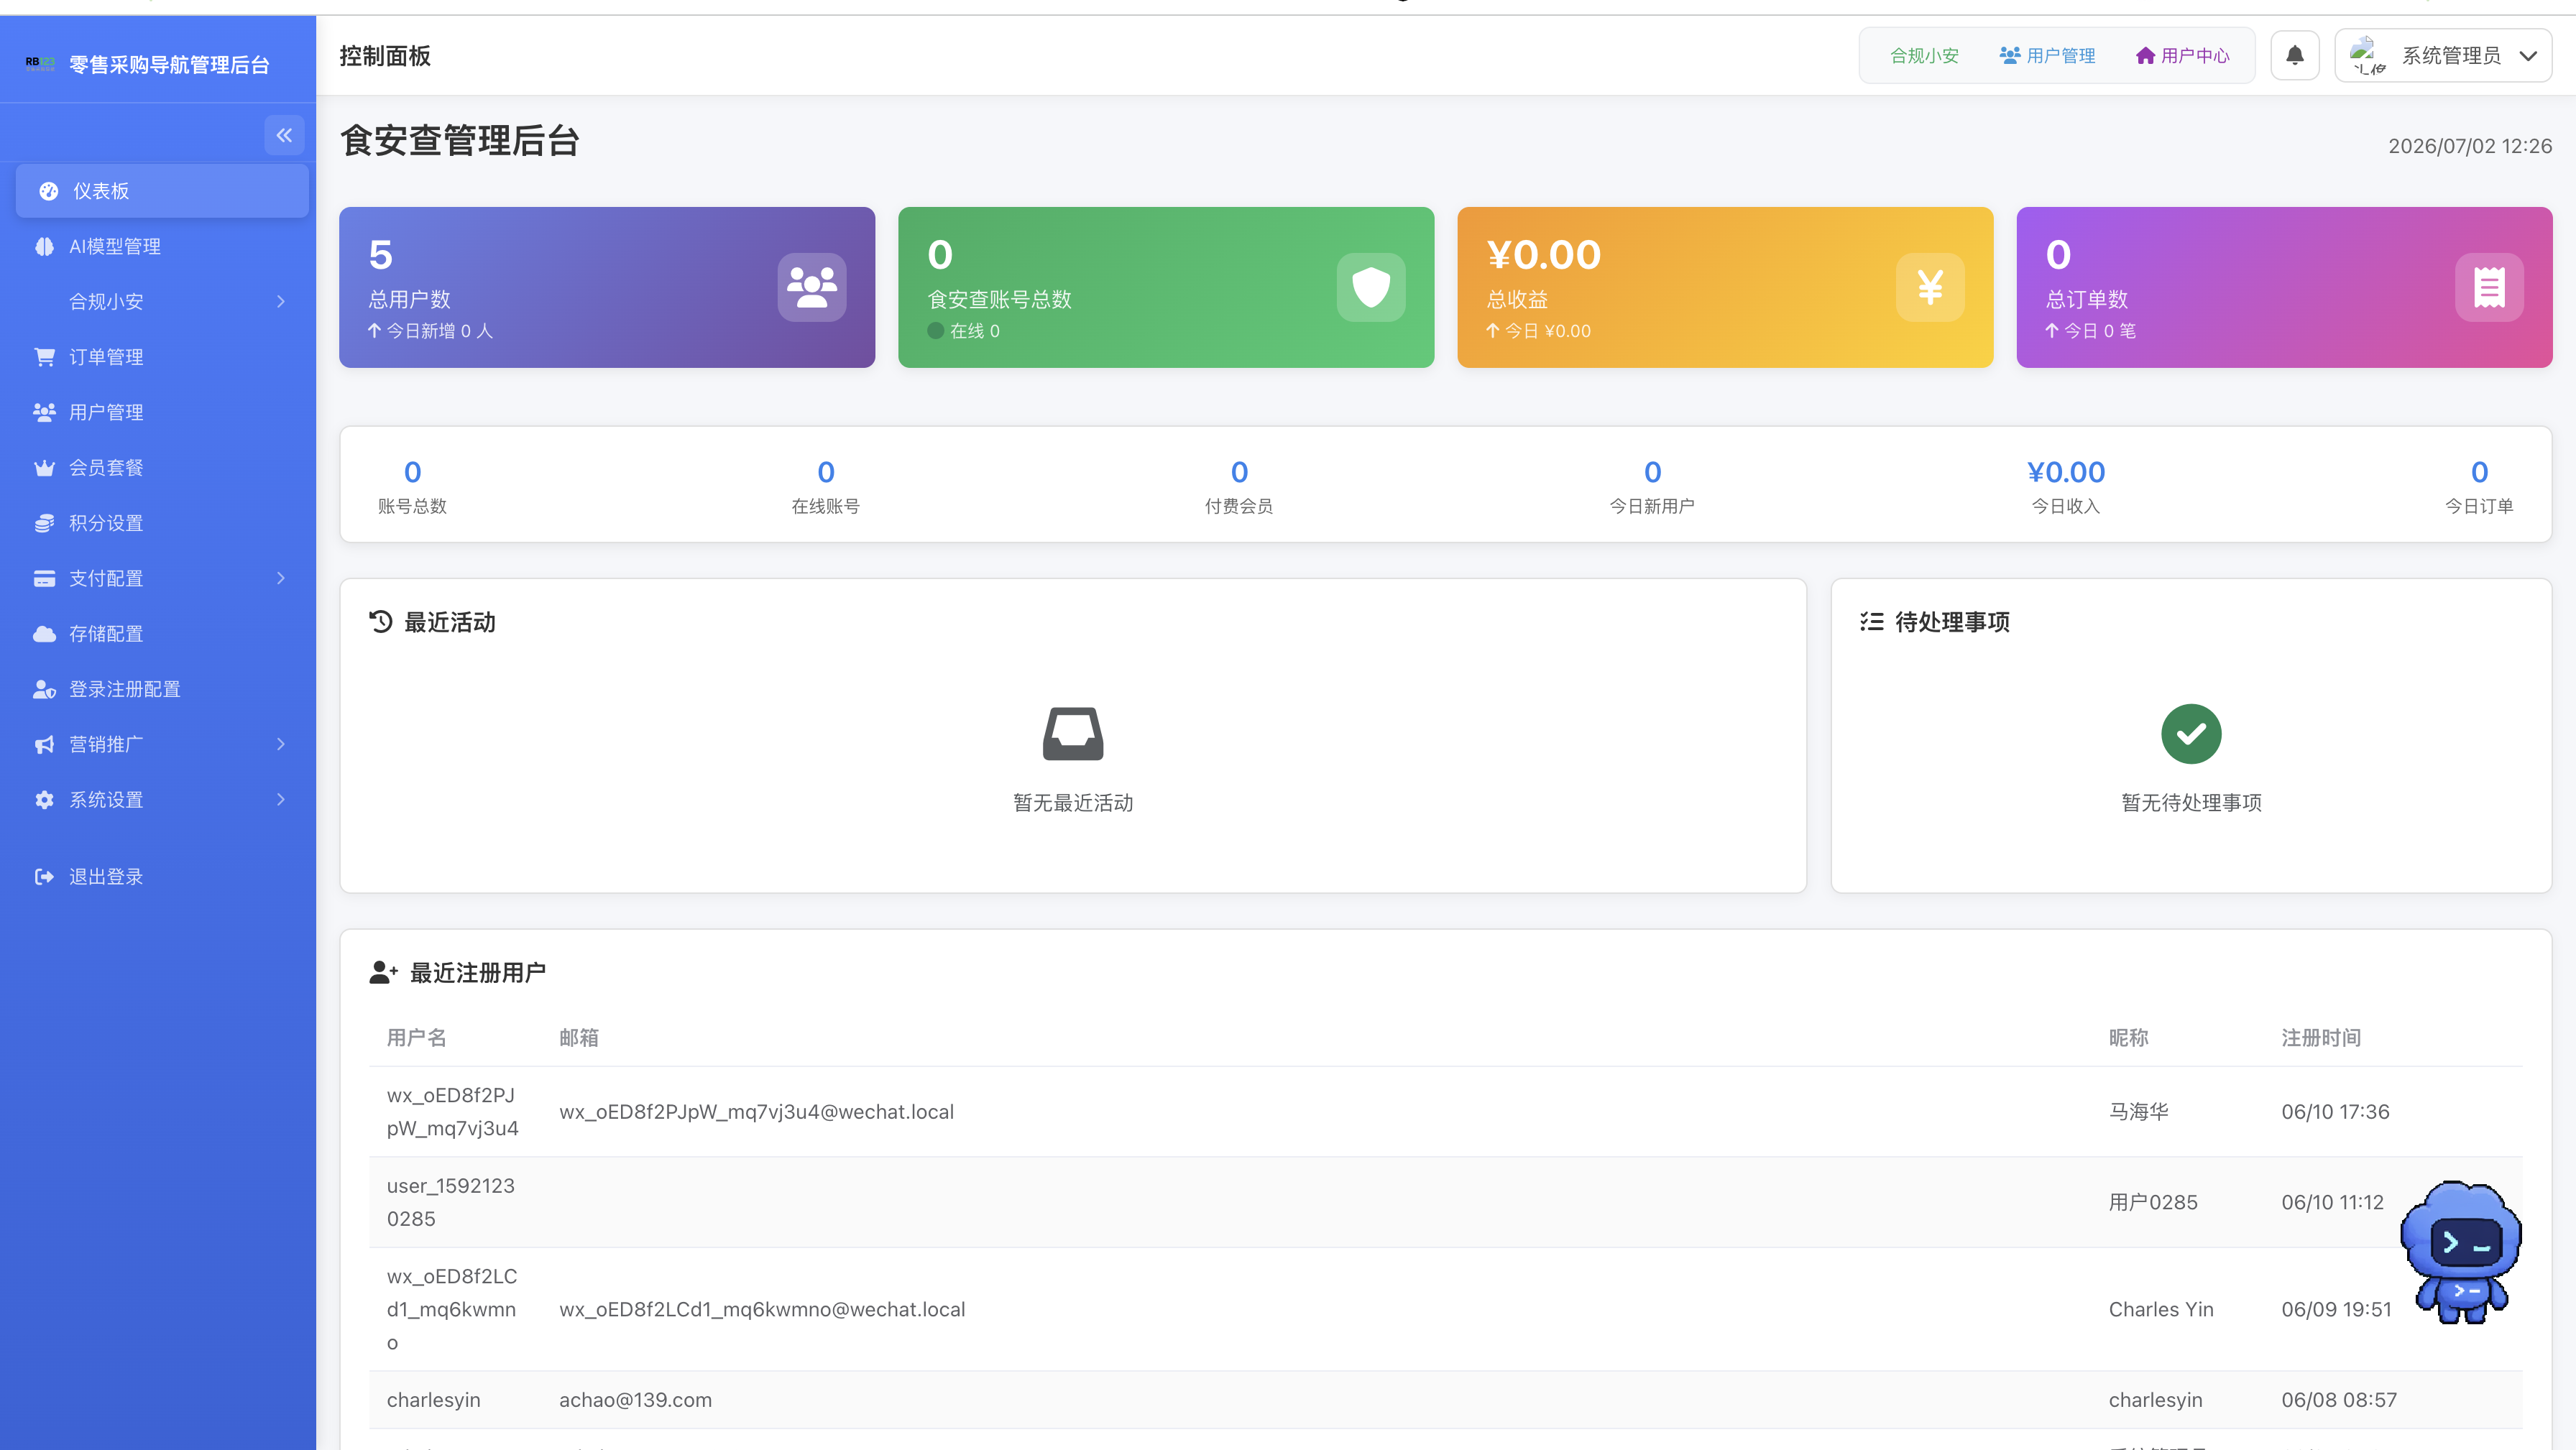This screenshot has width=2576, height=1450.
Task: Open AI模型管理 from the sidebar
Action: [x=162, y=246]
